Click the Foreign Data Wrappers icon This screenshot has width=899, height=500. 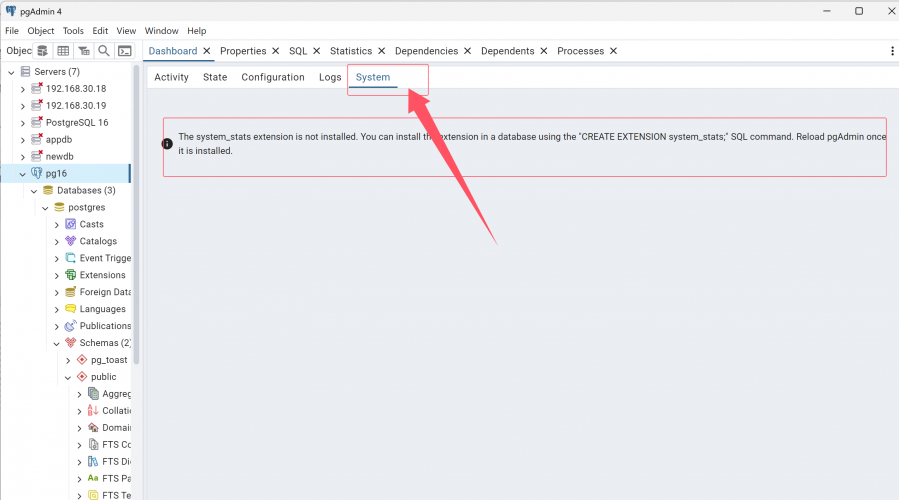click(x=71, y=291)
